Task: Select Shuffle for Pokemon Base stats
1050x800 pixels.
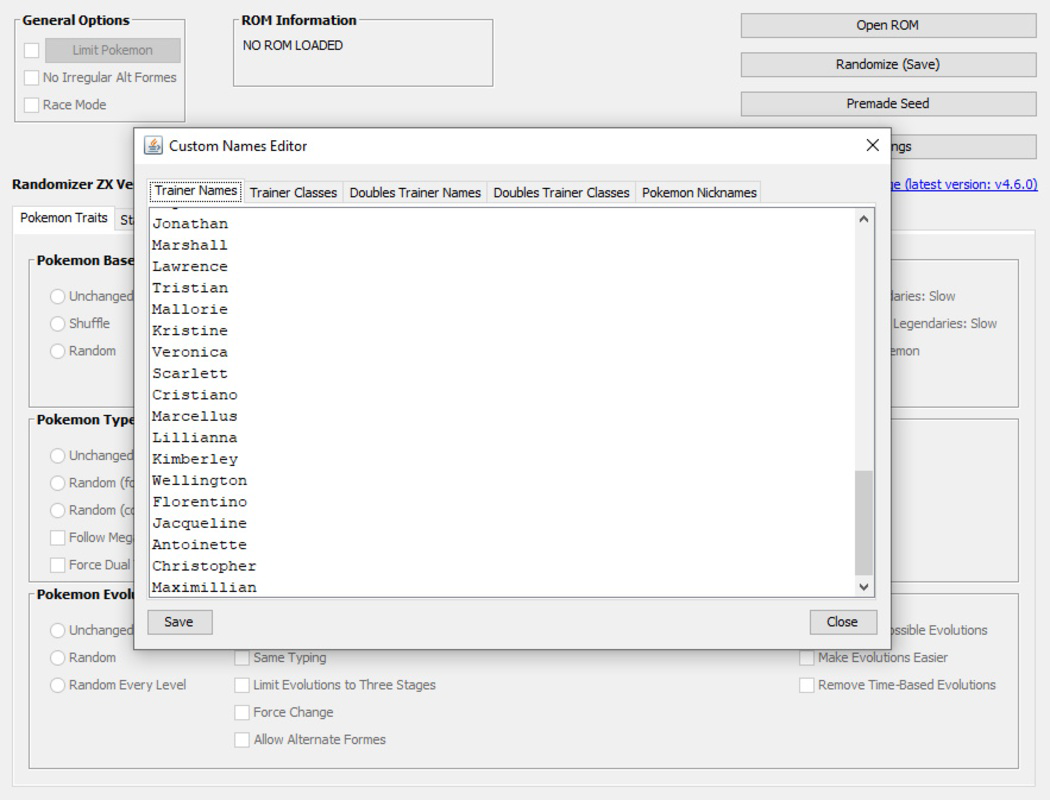Action: coord(57,323)
